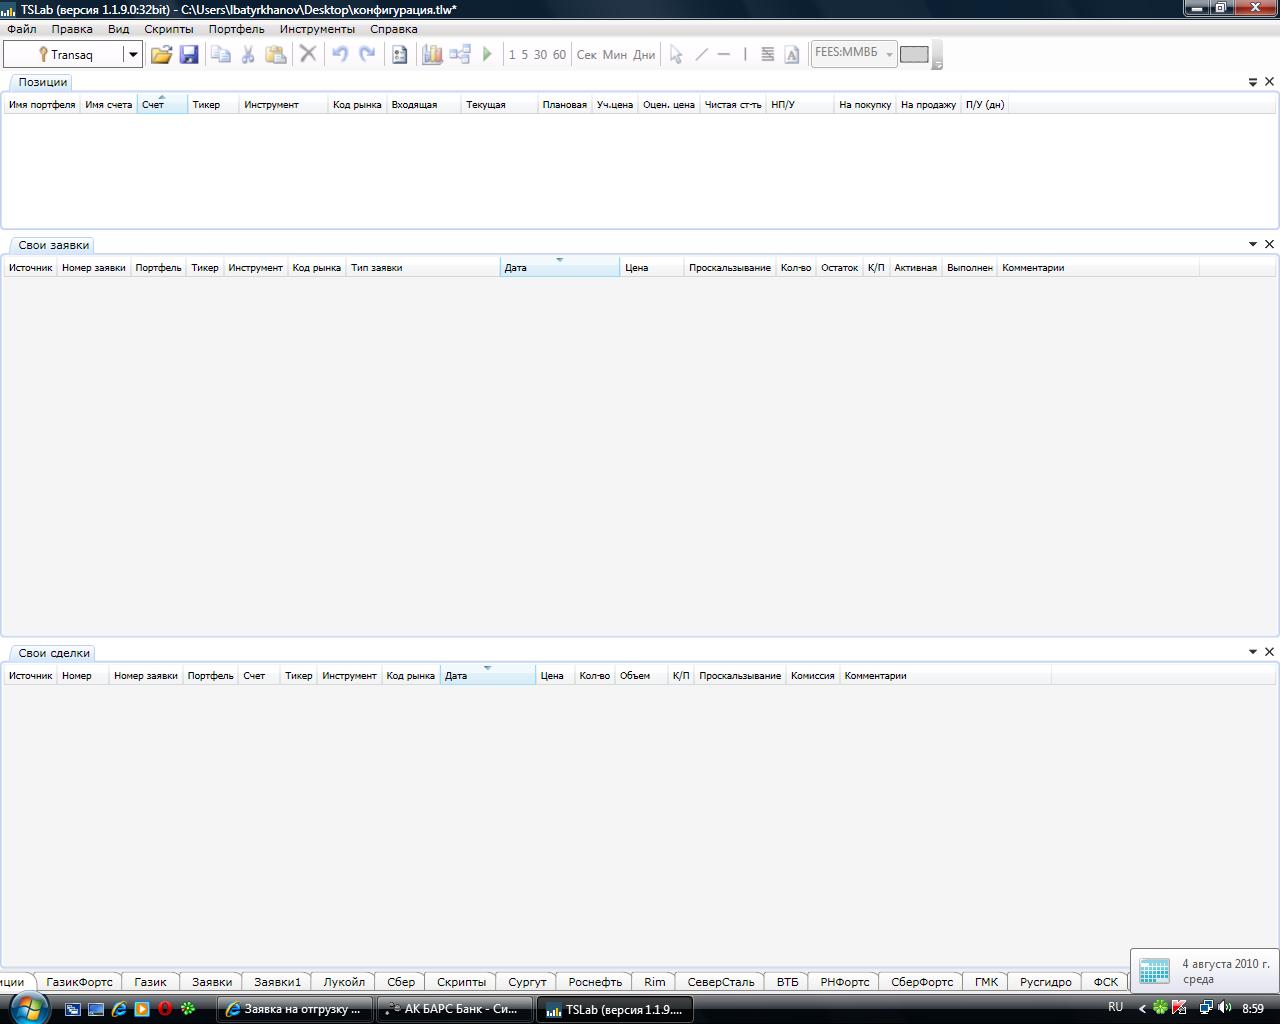The image size is (1280, 1024).
Task: Set the 30 interval in toolbar
Action: 540,54
